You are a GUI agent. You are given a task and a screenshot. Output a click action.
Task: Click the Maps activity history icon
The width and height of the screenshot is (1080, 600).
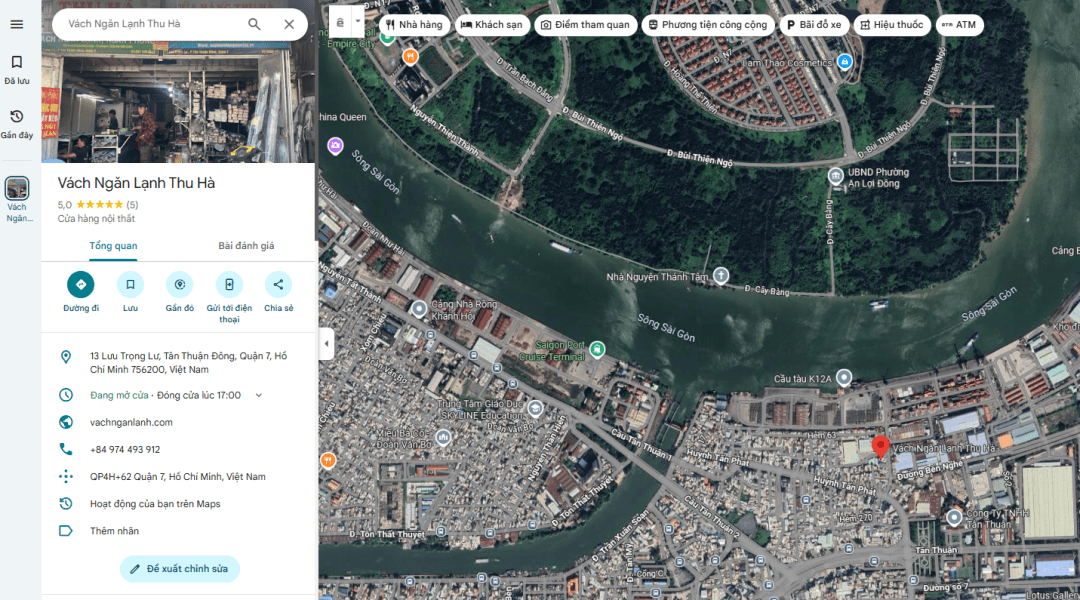[x=65, y=504]
